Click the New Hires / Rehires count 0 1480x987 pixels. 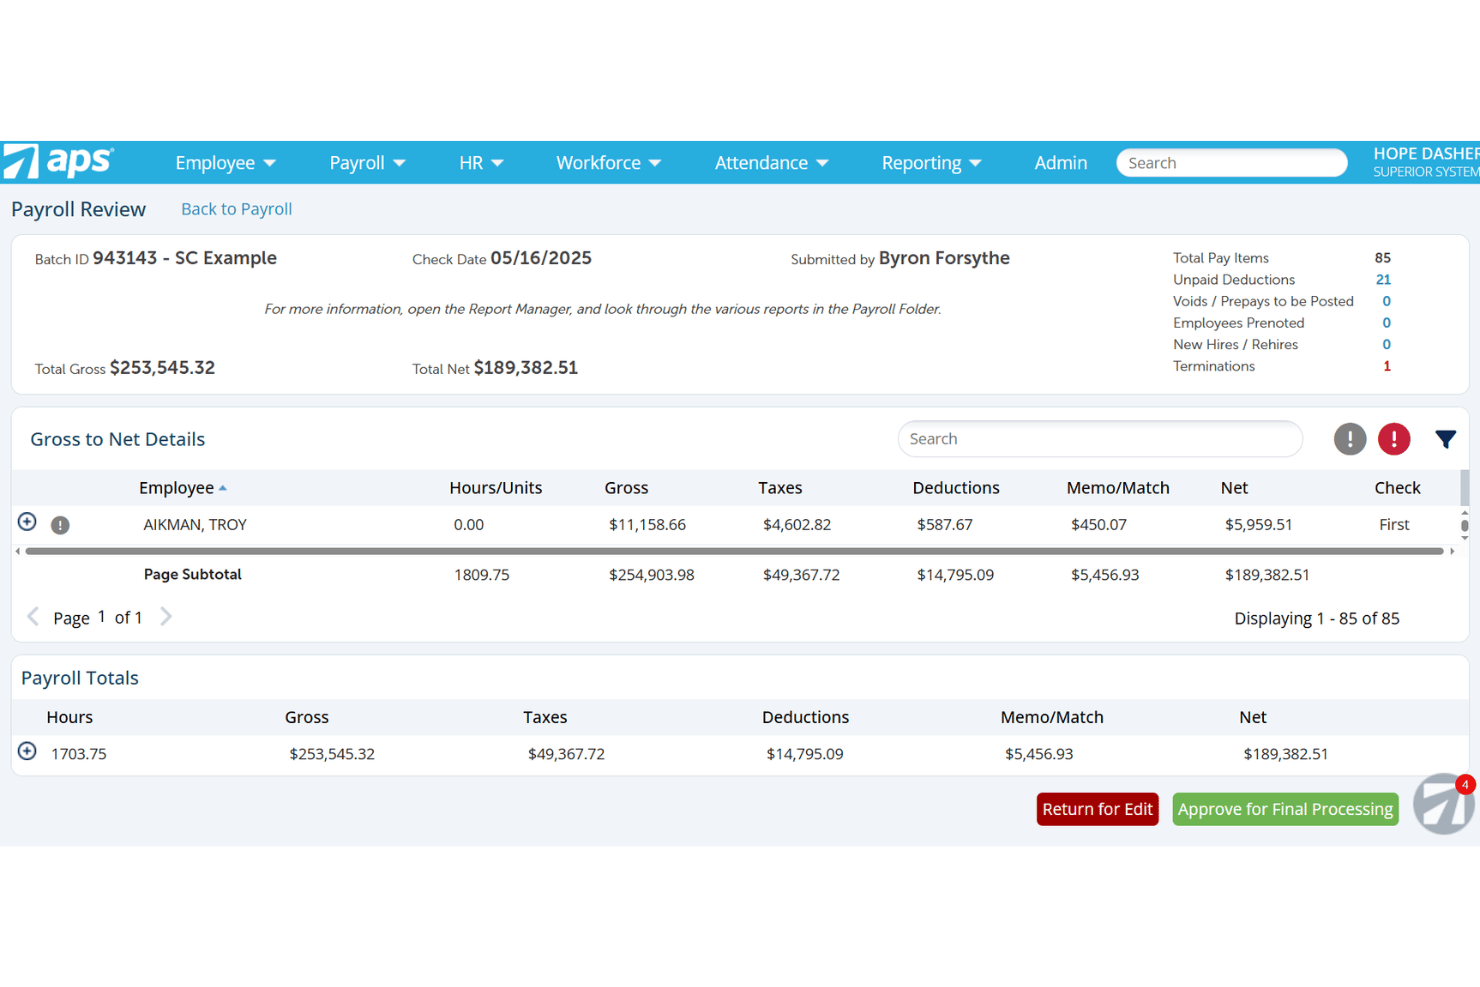[x=1386, y=344]
